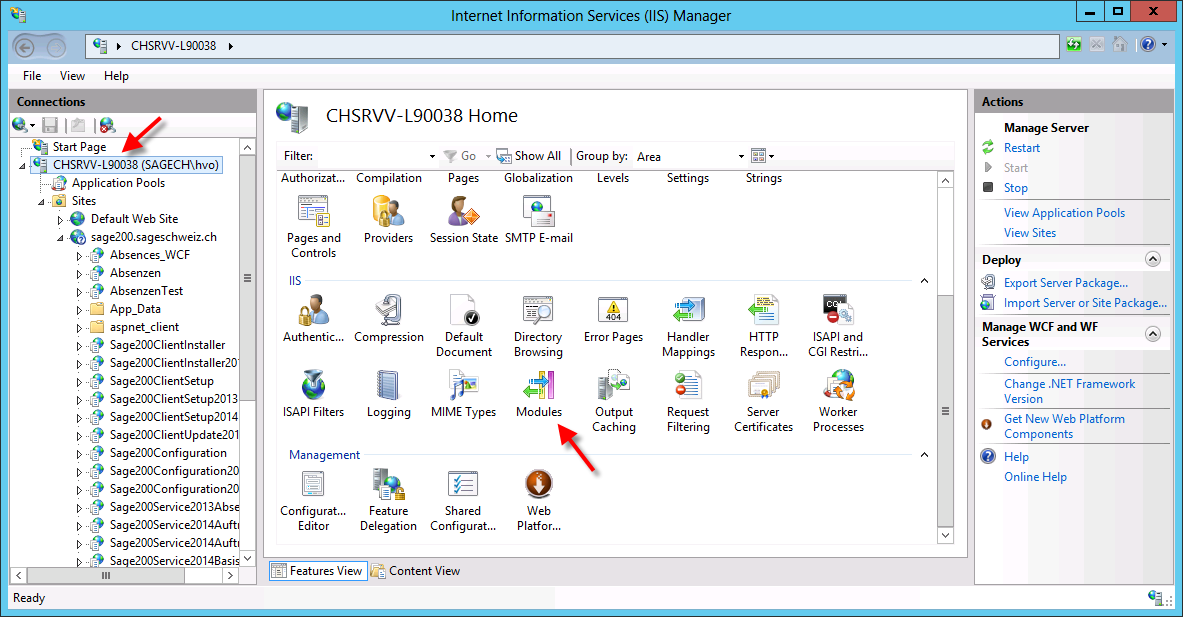Click Change .NET Framework Version link

1069,391
